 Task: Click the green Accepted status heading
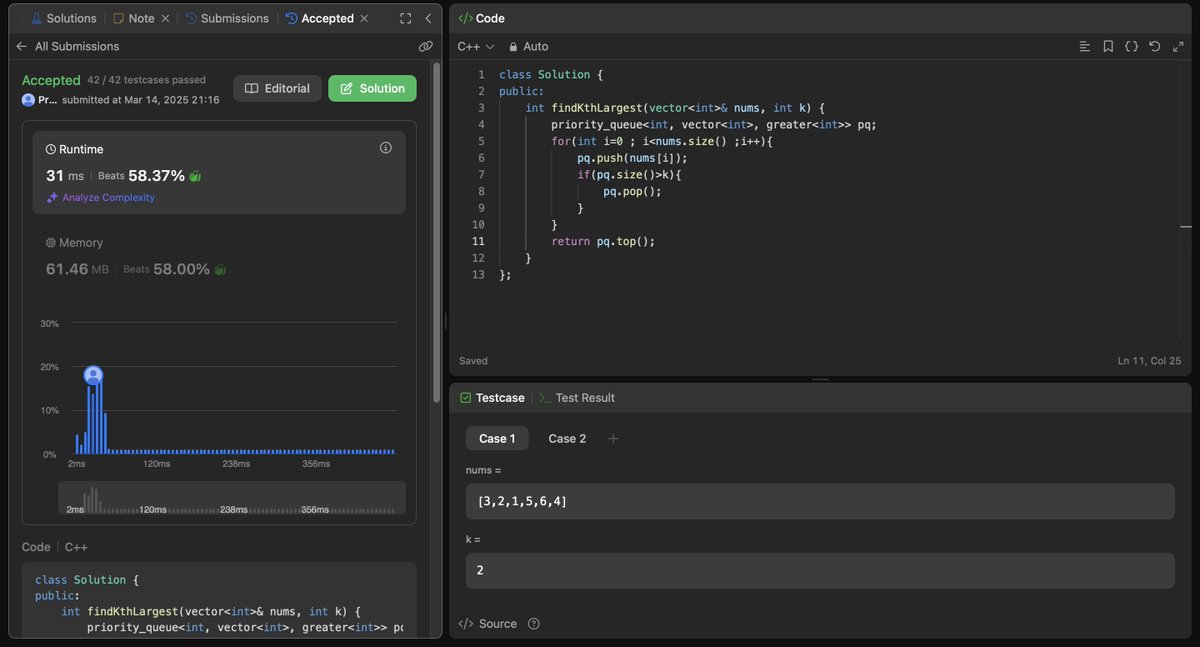point(51,80)
